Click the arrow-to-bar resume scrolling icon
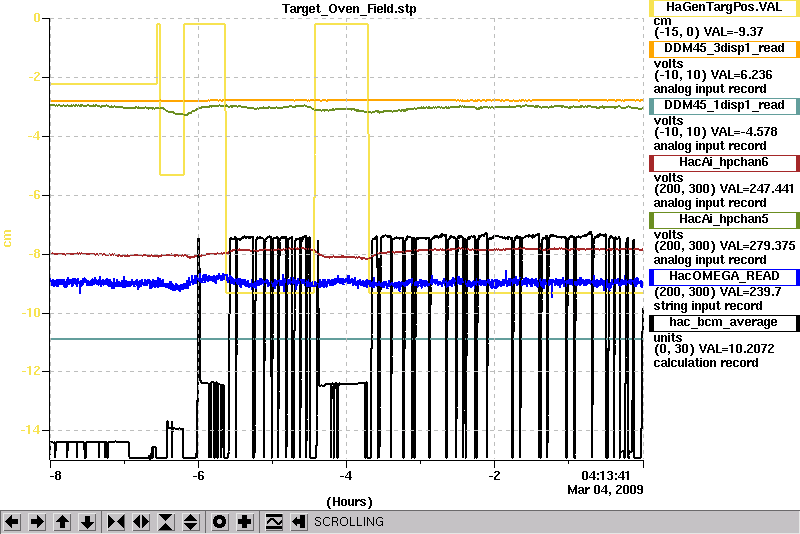This screenshot has height=534, width=800. [x=299, y=522]
